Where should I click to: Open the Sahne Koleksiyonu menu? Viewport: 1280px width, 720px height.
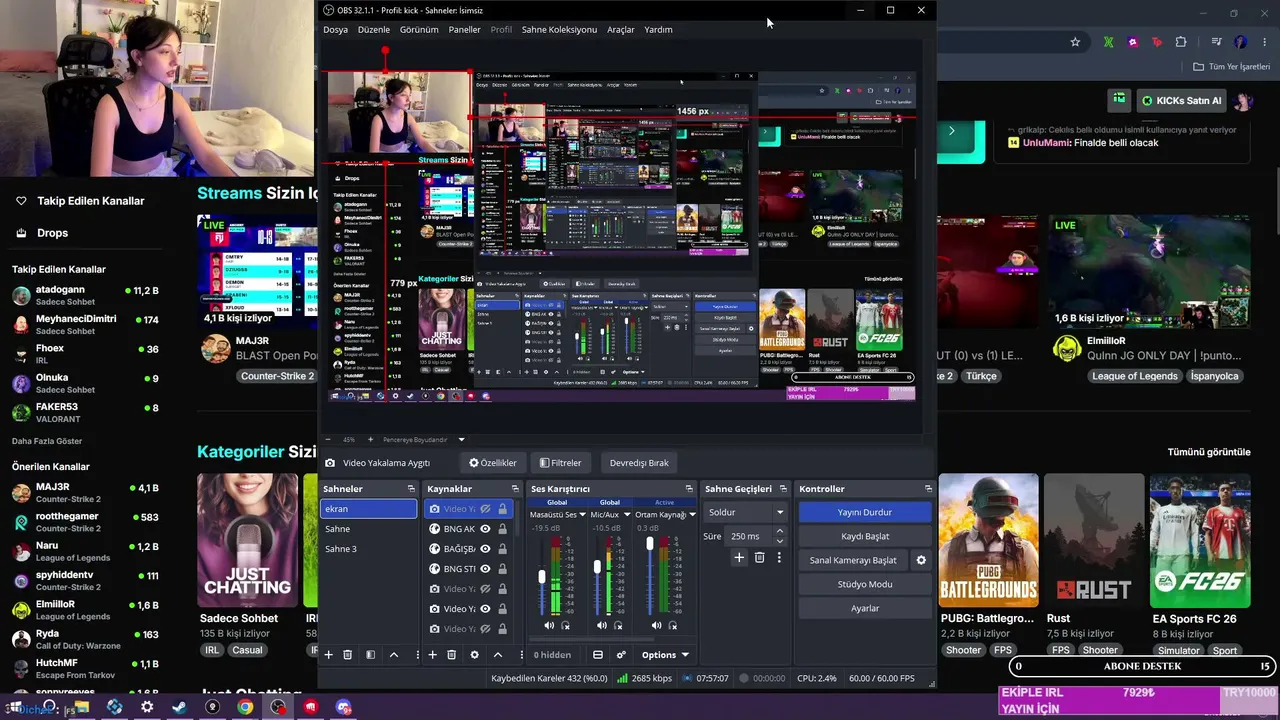[559, 30]
